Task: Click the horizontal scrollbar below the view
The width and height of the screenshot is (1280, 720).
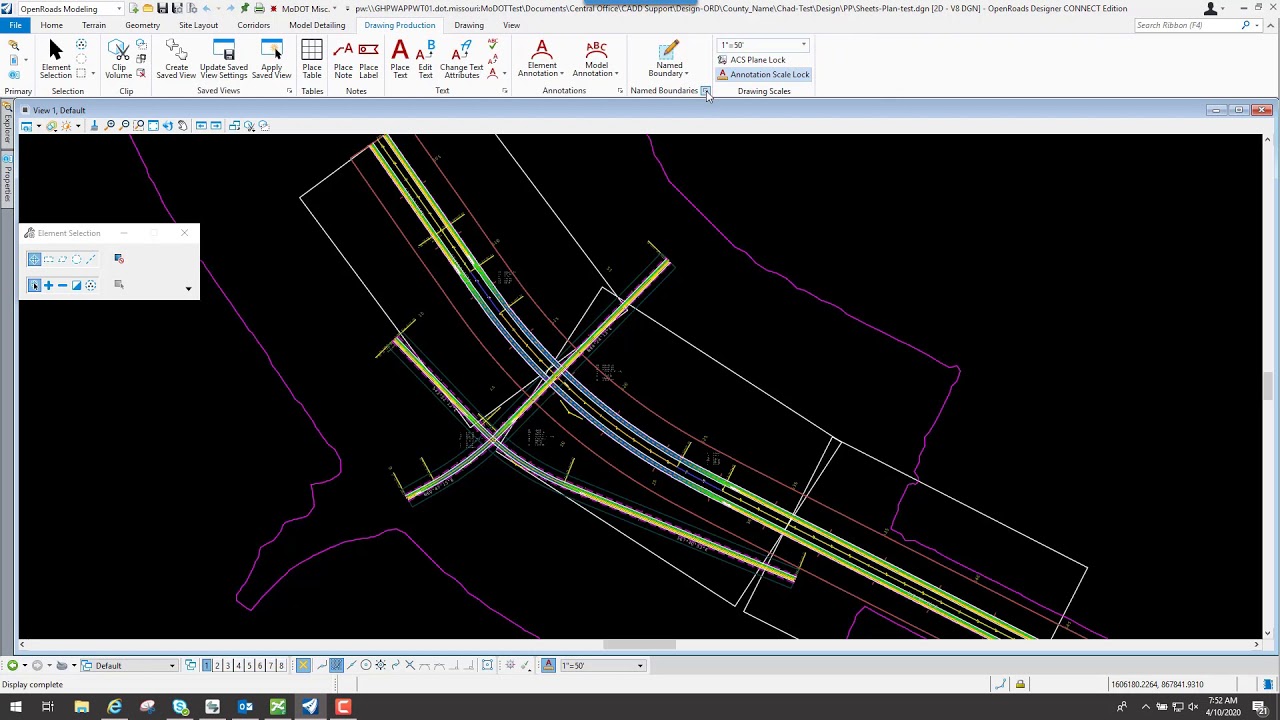Action: (x=638, y=645)
